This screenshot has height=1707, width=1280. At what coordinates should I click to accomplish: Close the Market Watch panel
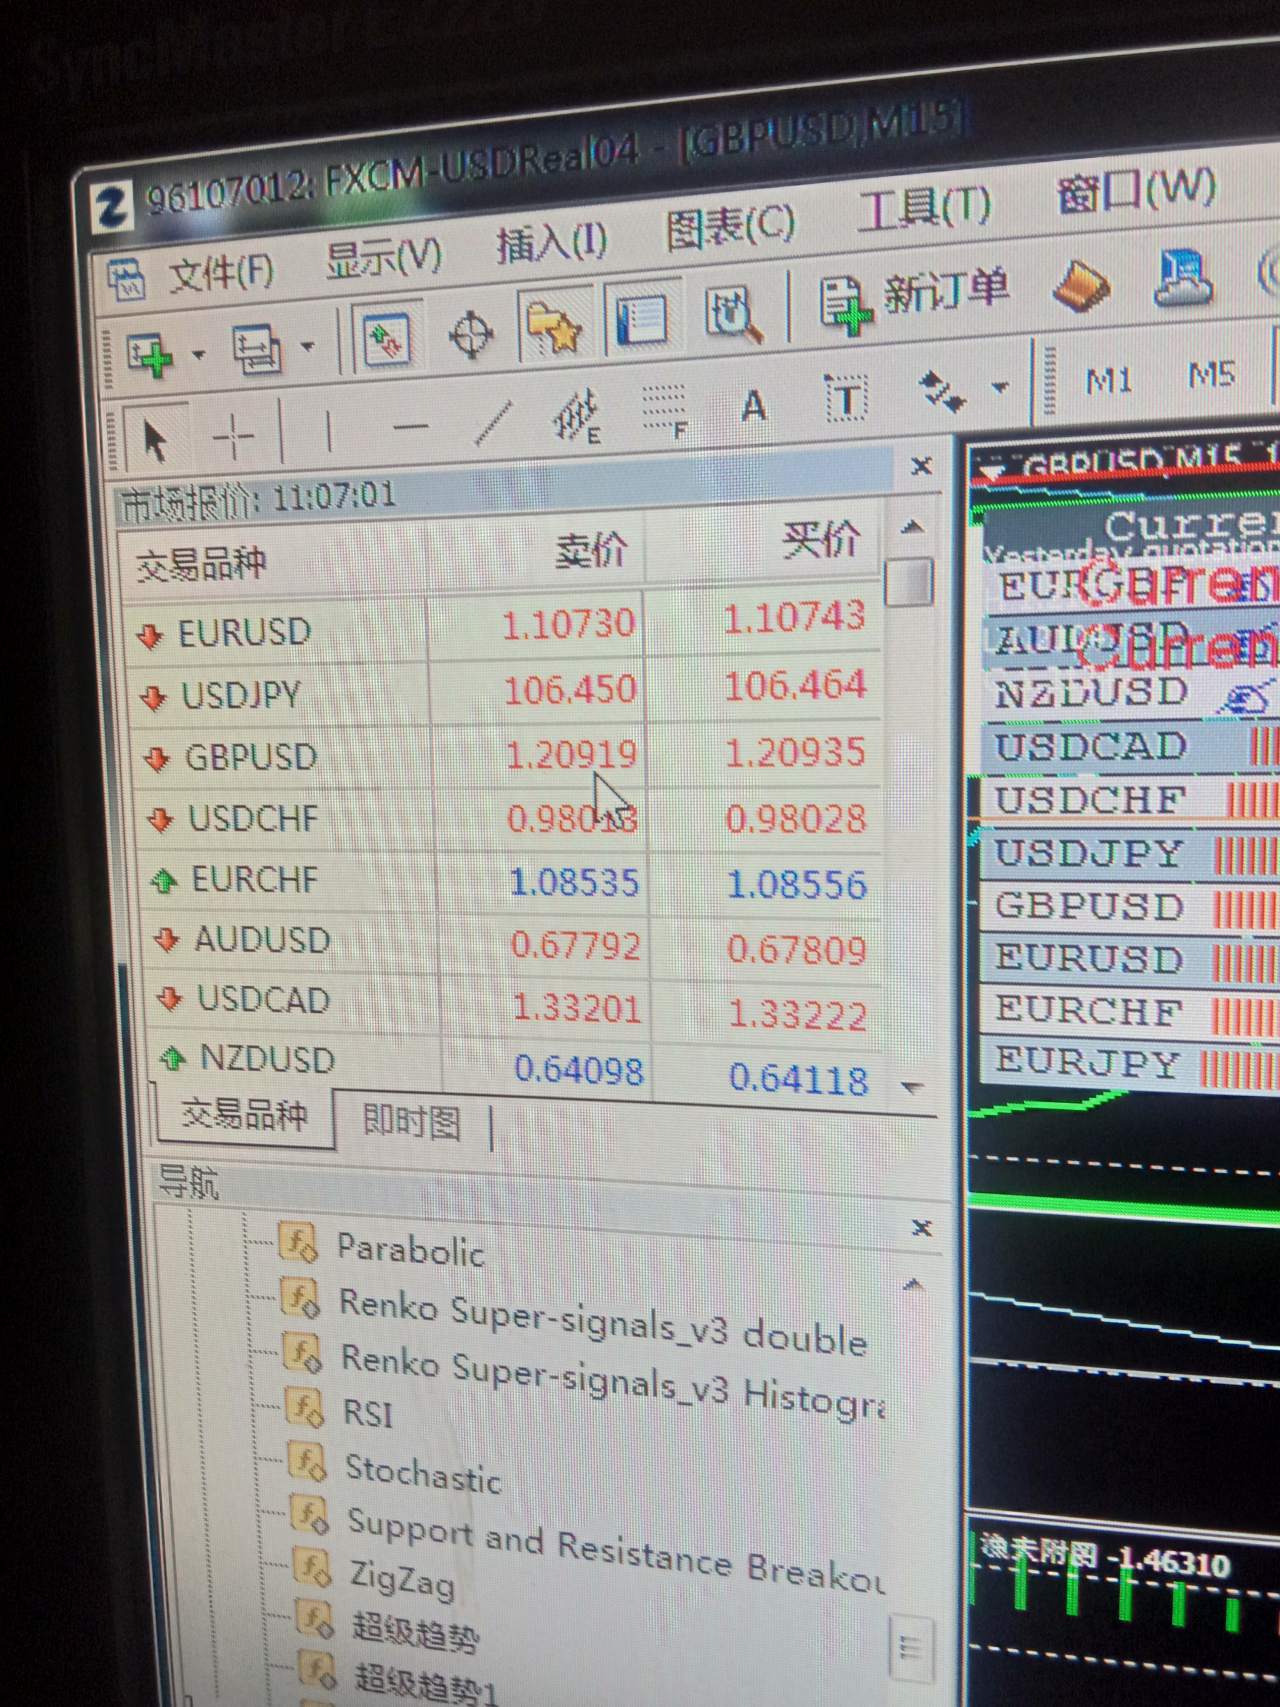tap(921, 466)
